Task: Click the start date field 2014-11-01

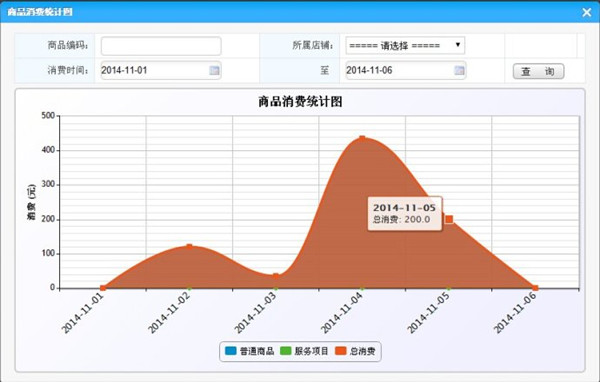Action: tap(161, 70)
